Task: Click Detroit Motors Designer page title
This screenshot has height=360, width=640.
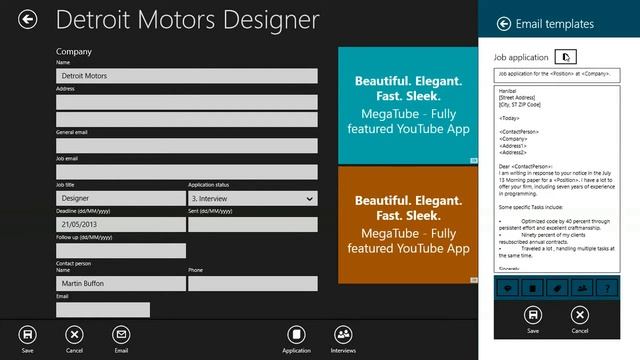Action: (187, 20)
